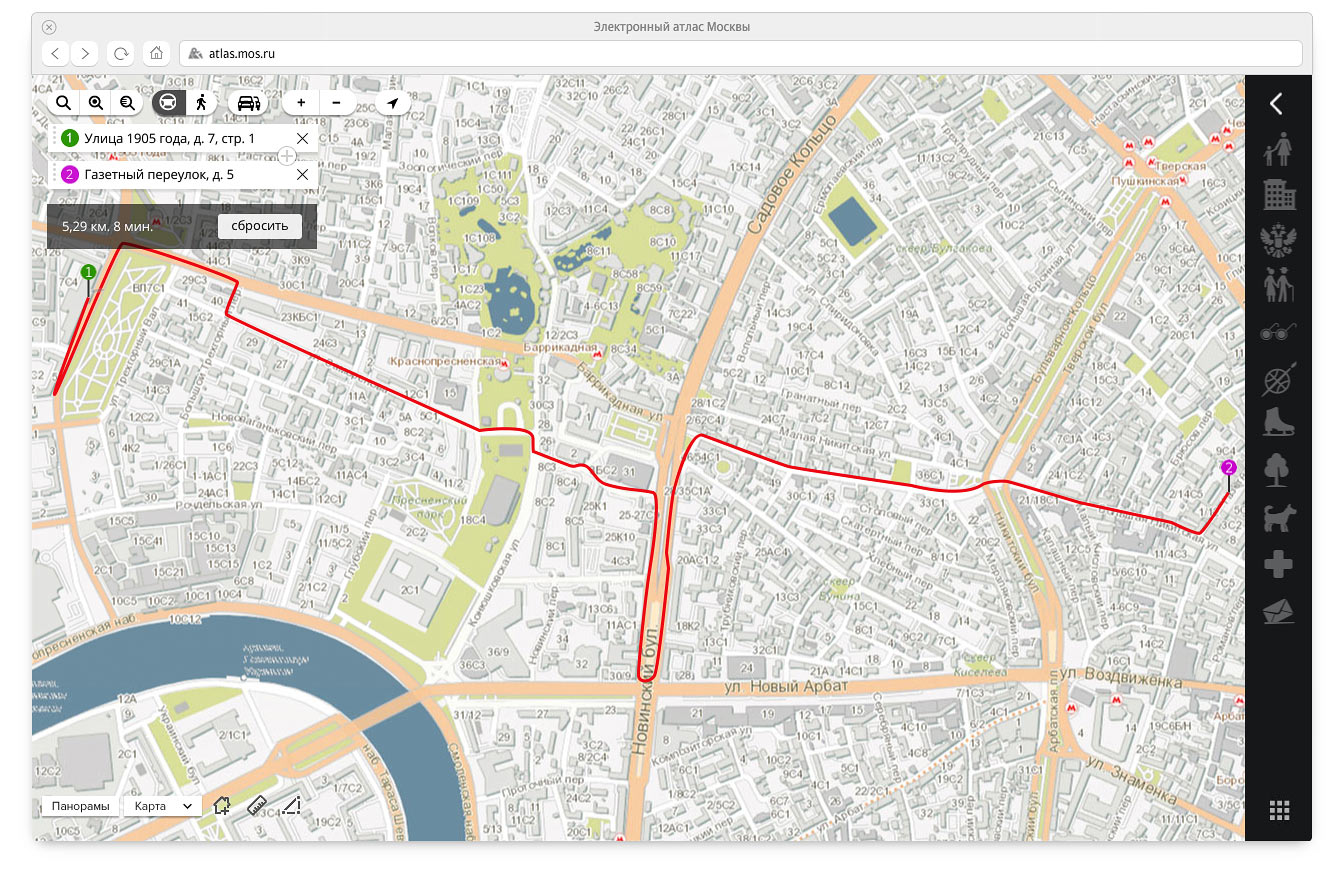This screenshot has width=1344, height=879.
Task: Click the browser reload button
Action: [121, 53]
